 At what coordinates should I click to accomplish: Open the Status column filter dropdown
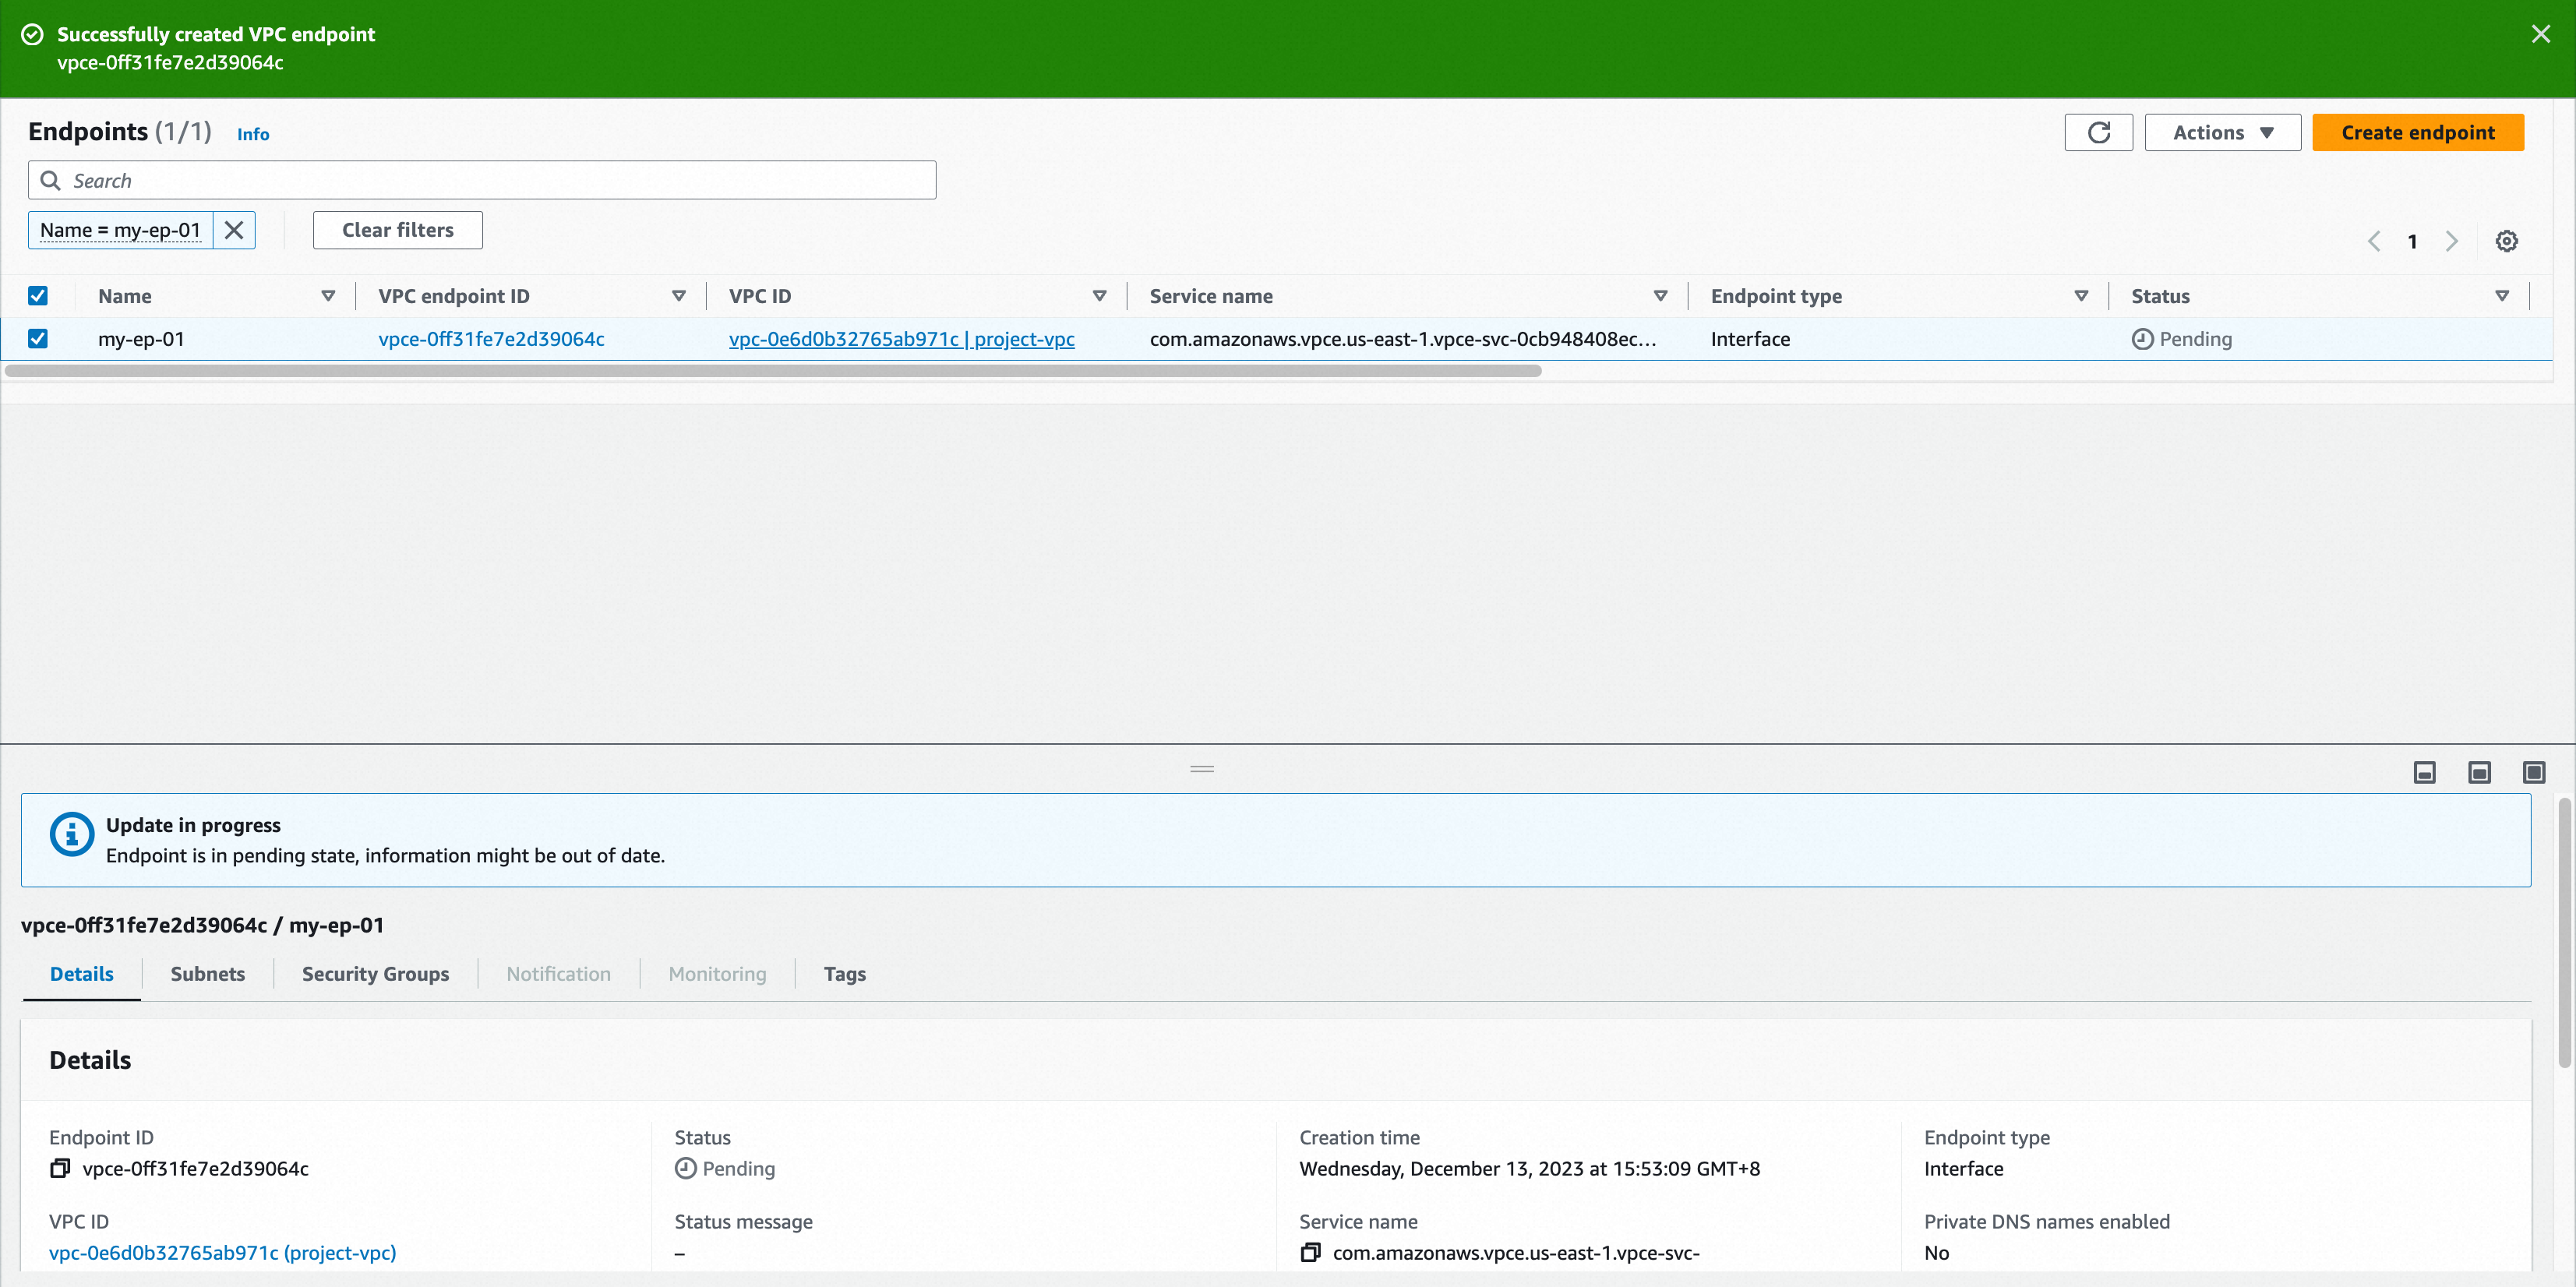(x=2503, y=296)
